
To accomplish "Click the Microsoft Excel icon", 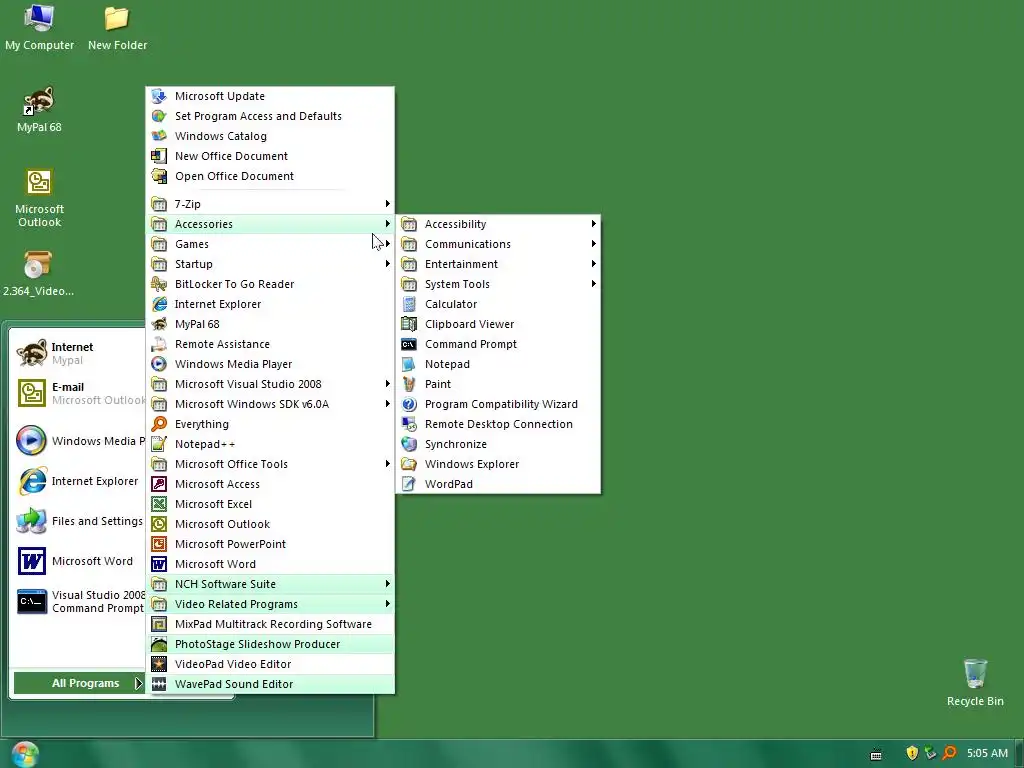I will (x=159, y=504).
